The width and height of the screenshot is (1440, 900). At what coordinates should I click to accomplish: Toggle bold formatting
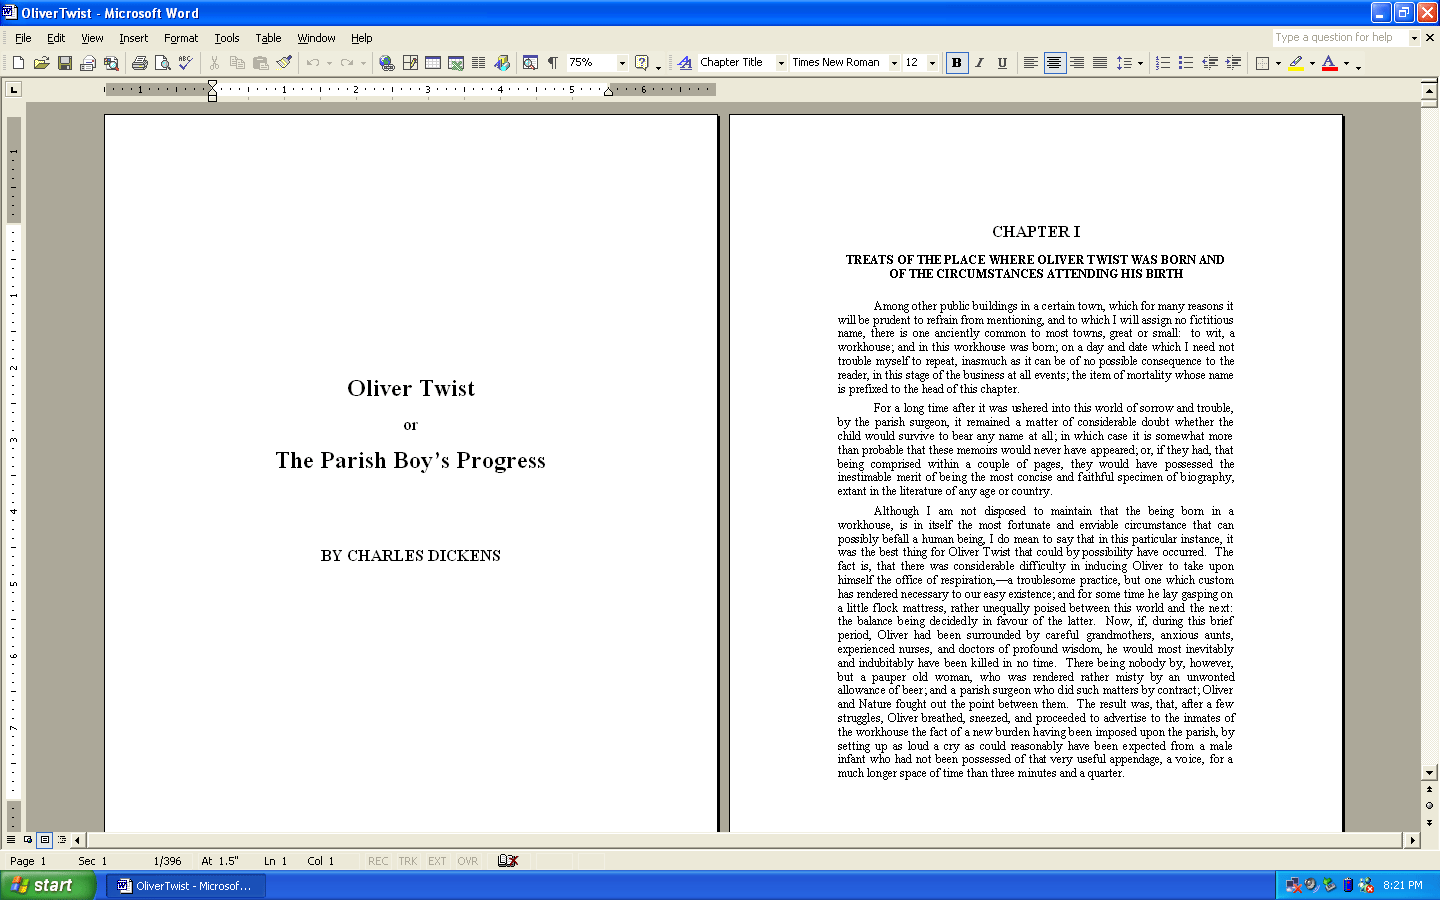pos(957,63)
